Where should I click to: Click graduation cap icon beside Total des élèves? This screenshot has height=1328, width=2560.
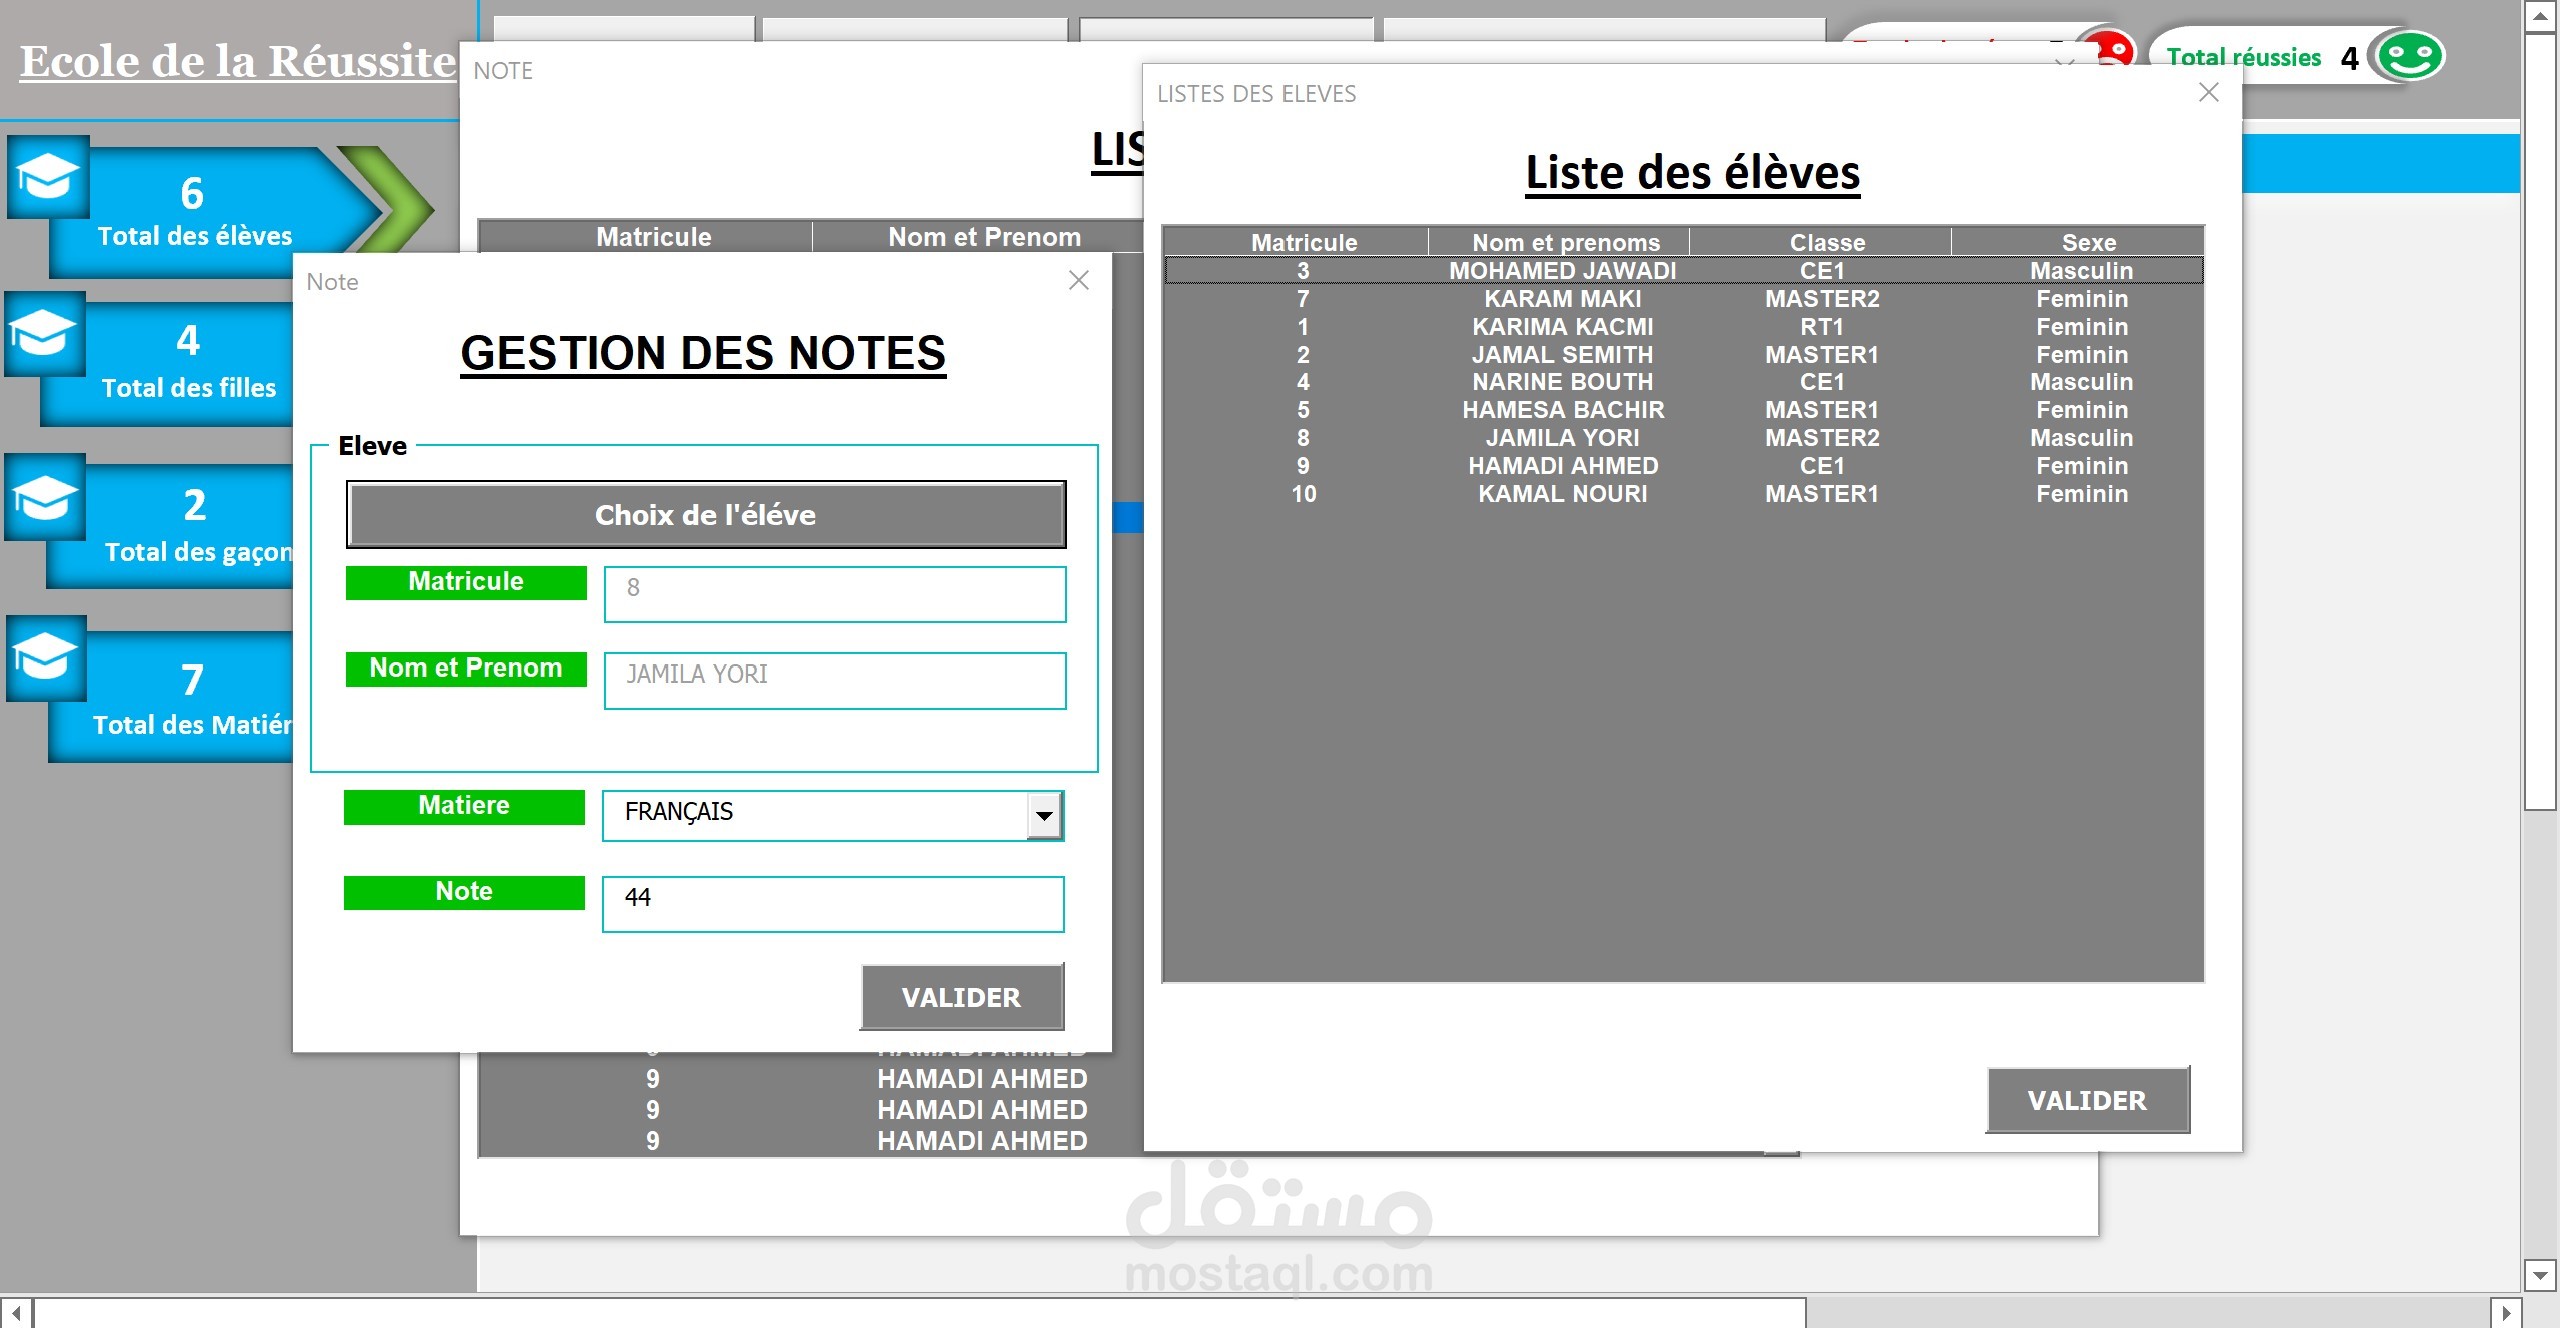click(47, 177)
